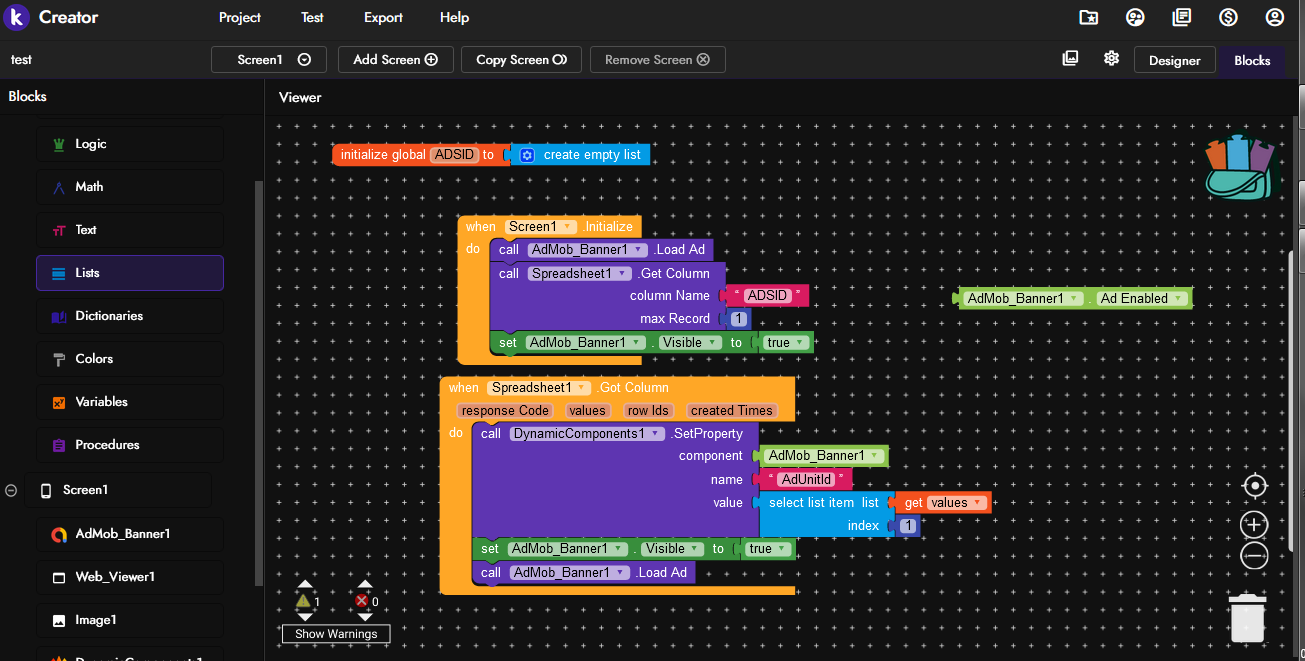Click the Kodular logo icon
1305x661 pixels.
pyautogui.click(x=17, y=18)
